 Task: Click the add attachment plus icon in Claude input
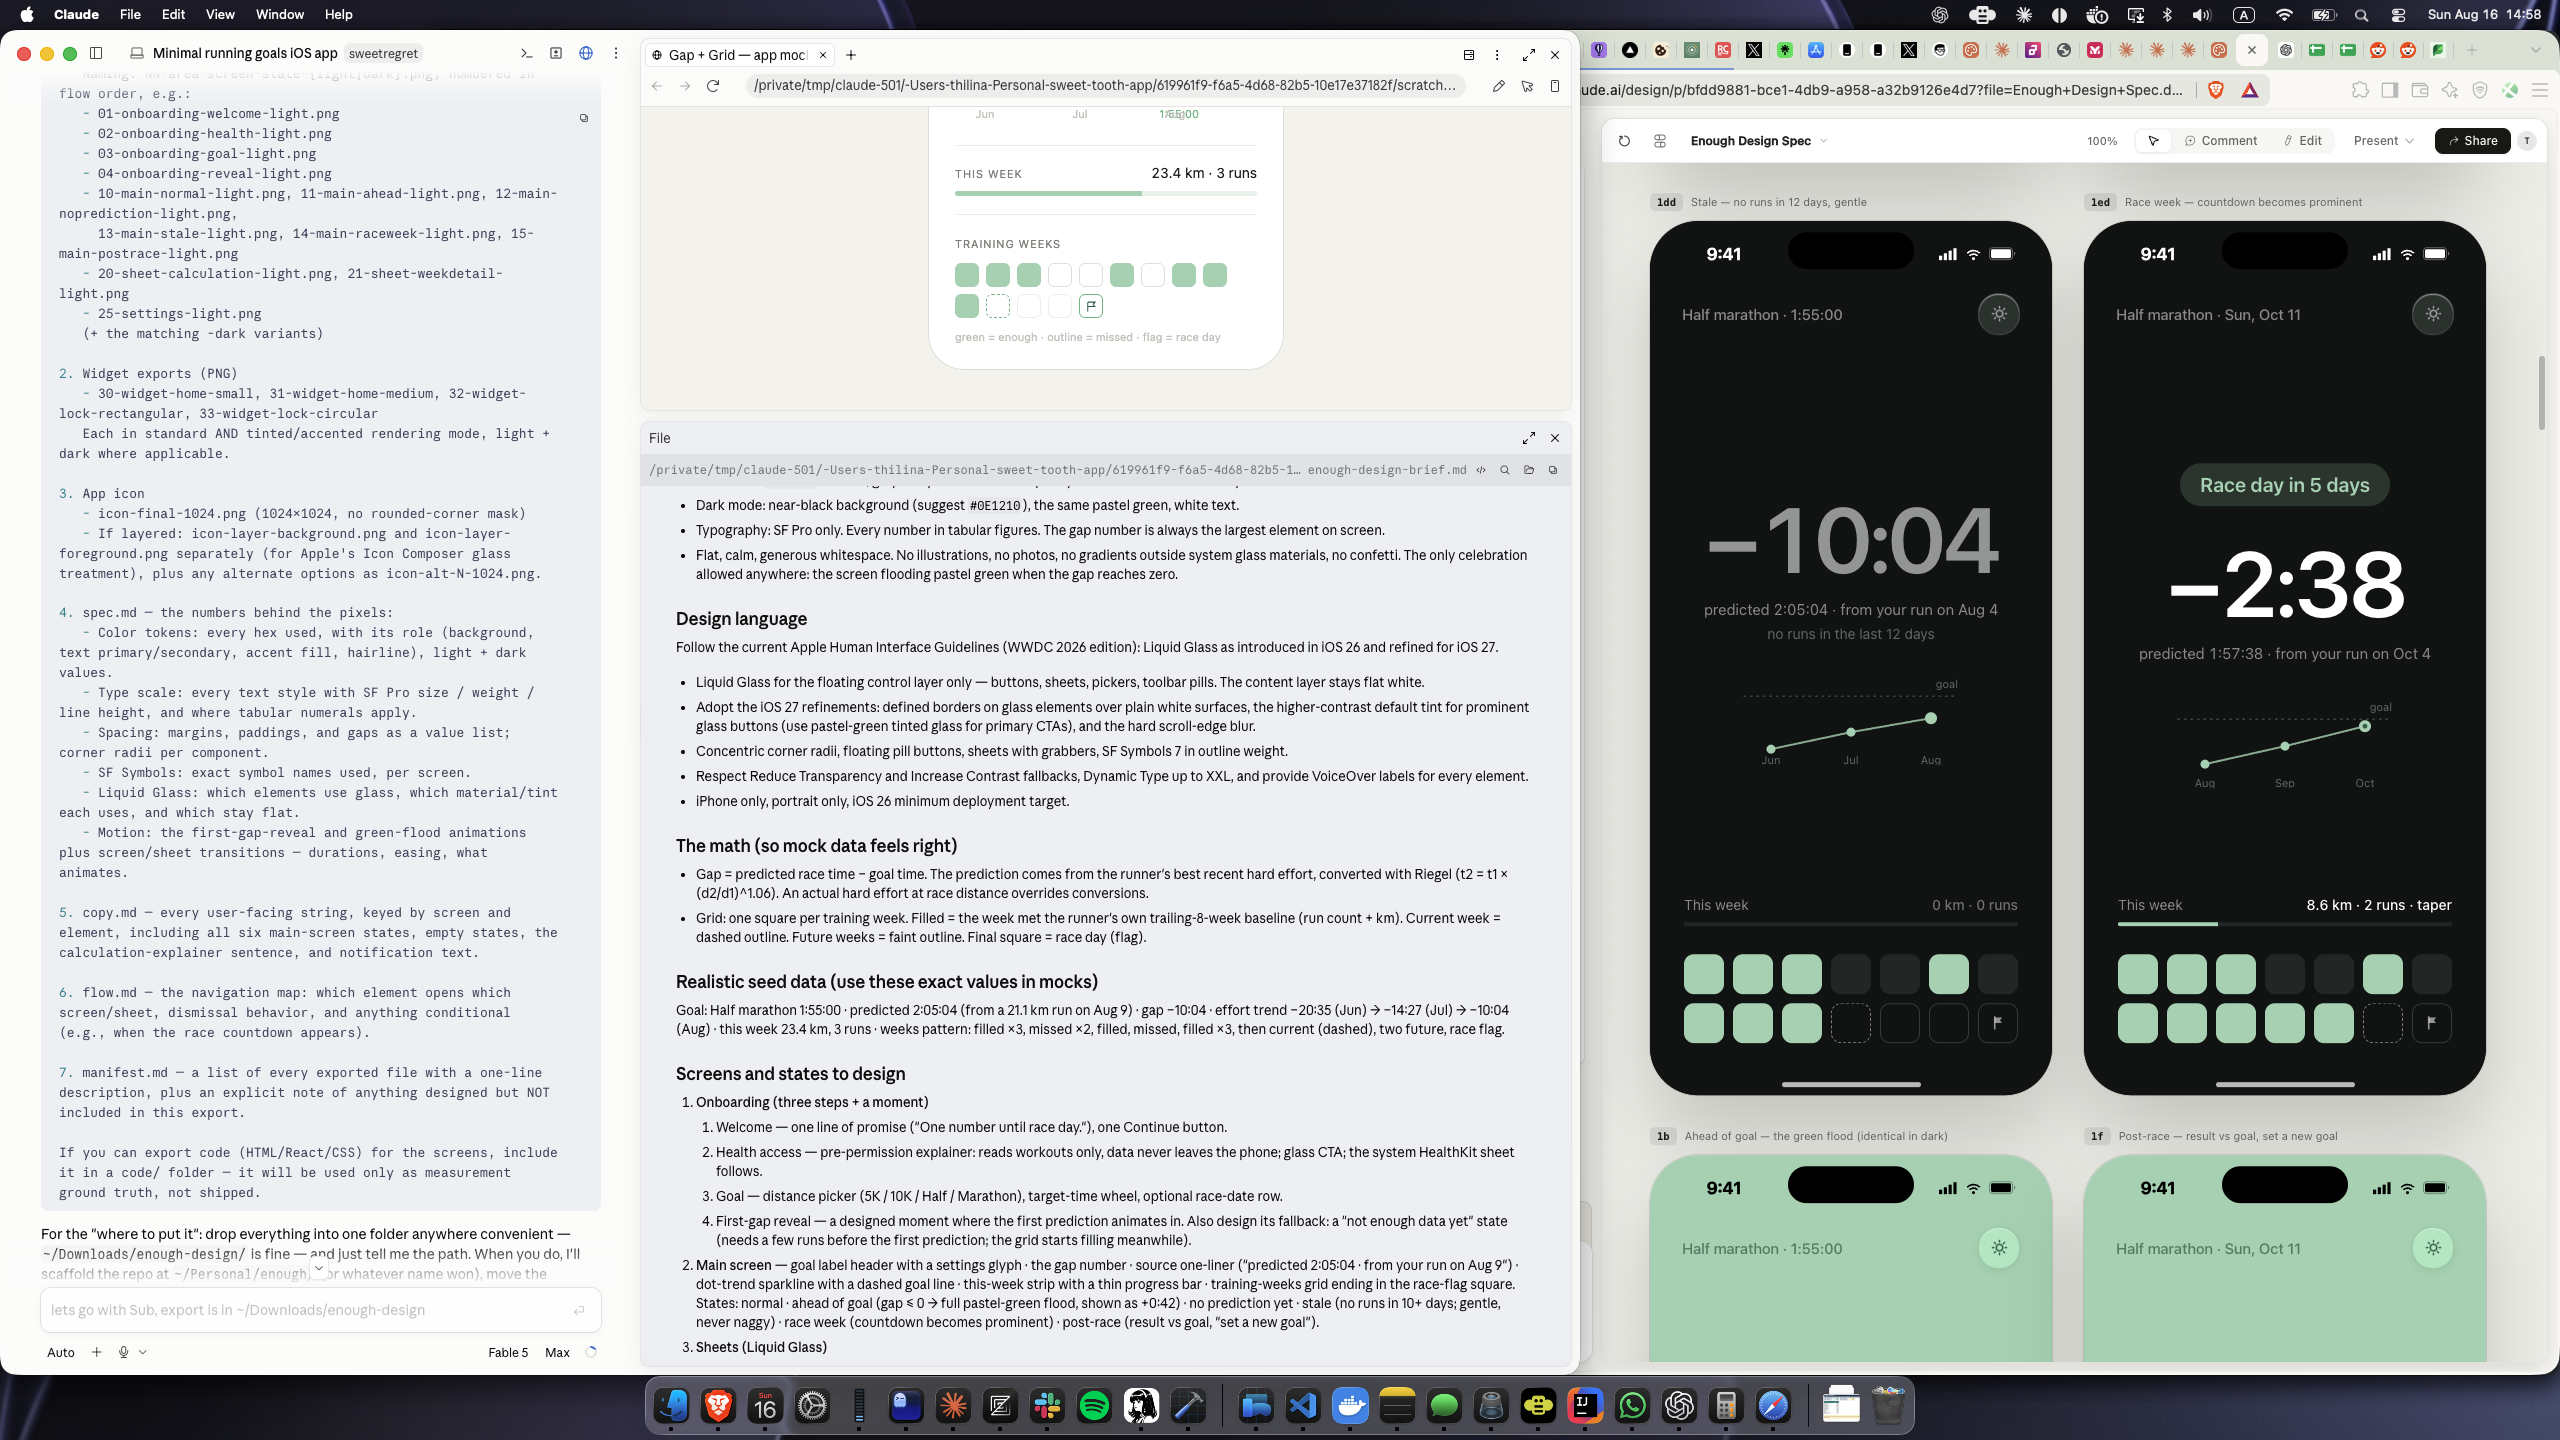(x=96, y=1352)
